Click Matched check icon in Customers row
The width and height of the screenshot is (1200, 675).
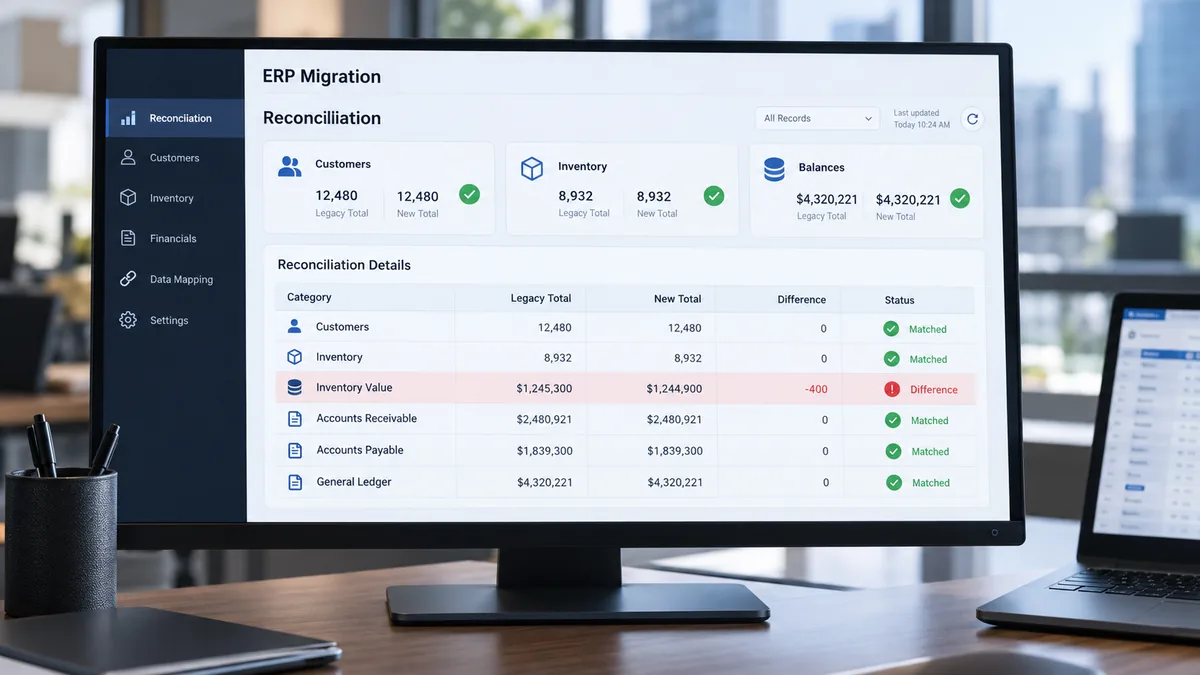890,328
